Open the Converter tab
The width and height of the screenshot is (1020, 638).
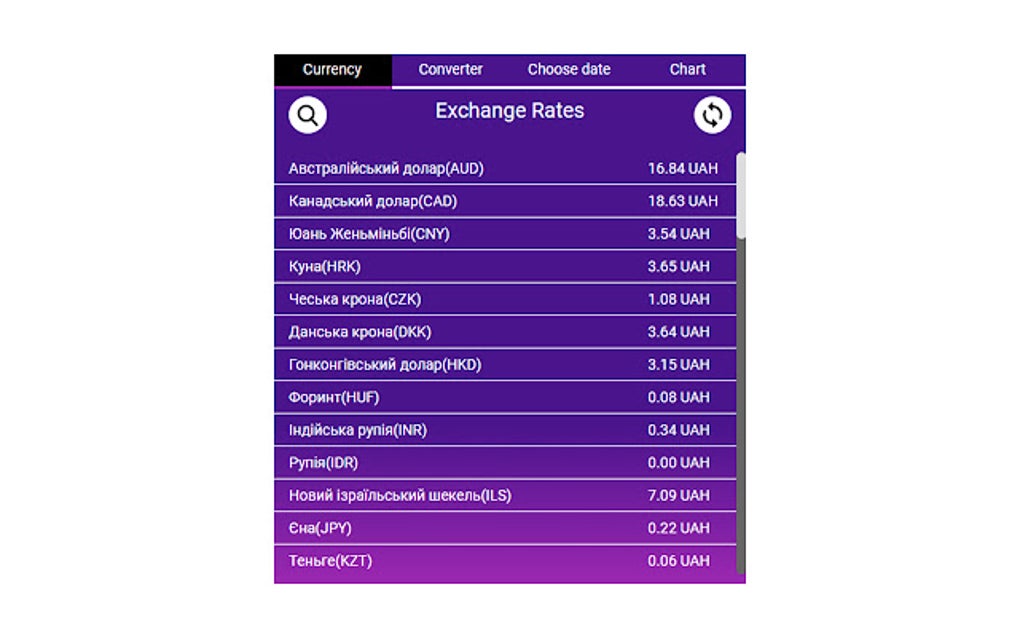click(x=450, y=70)
